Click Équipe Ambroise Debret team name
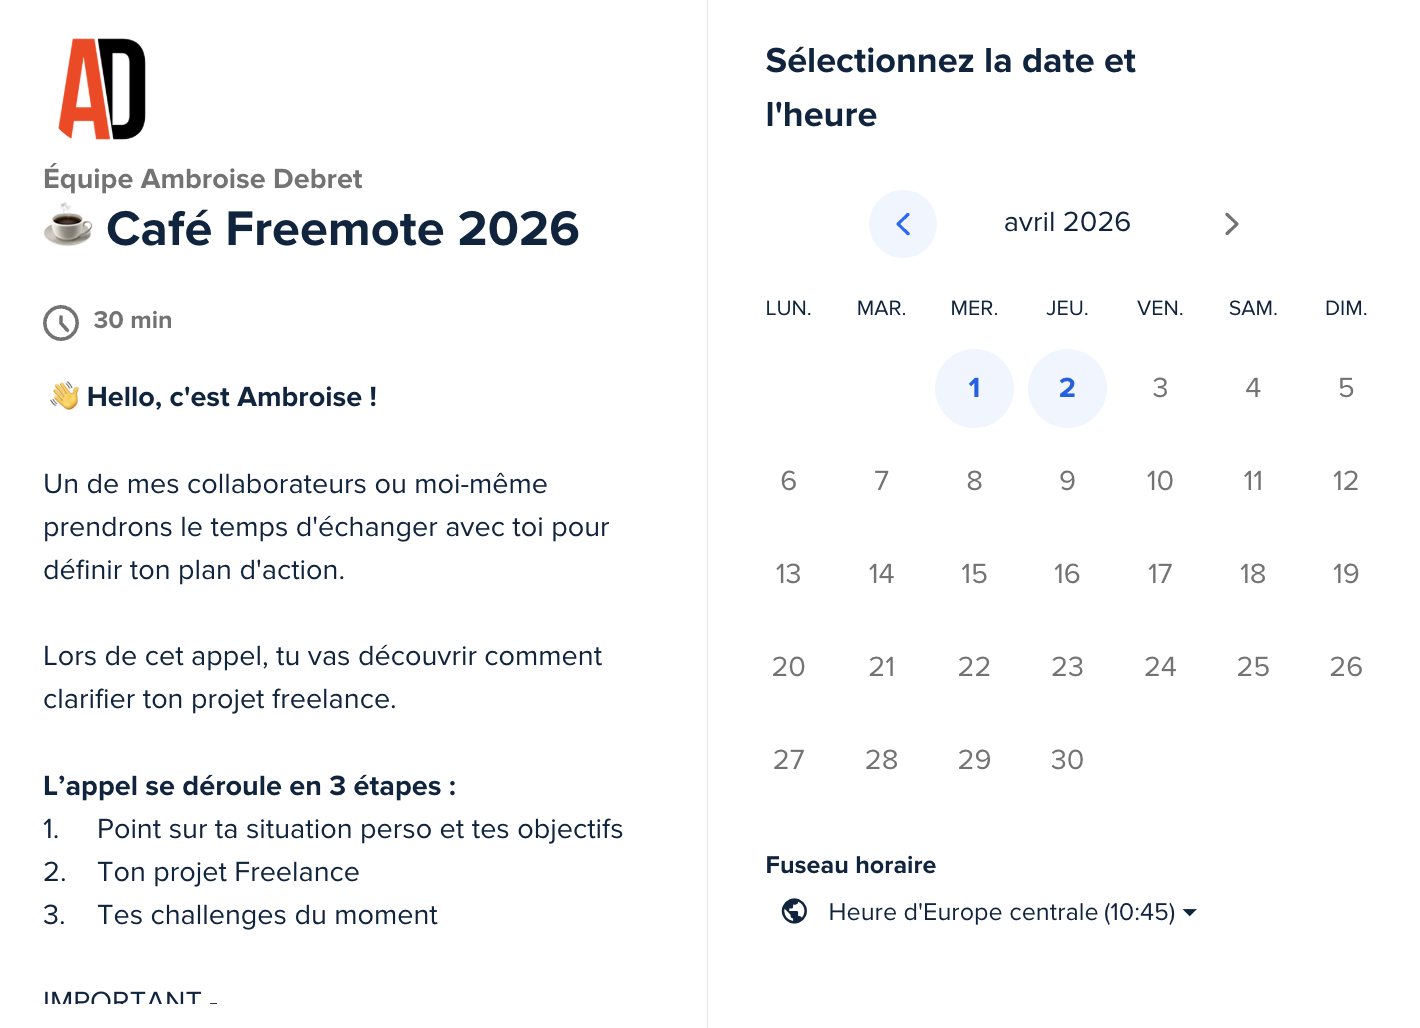The width and height of the screenshot is (1420, 1028). [203, 178]
